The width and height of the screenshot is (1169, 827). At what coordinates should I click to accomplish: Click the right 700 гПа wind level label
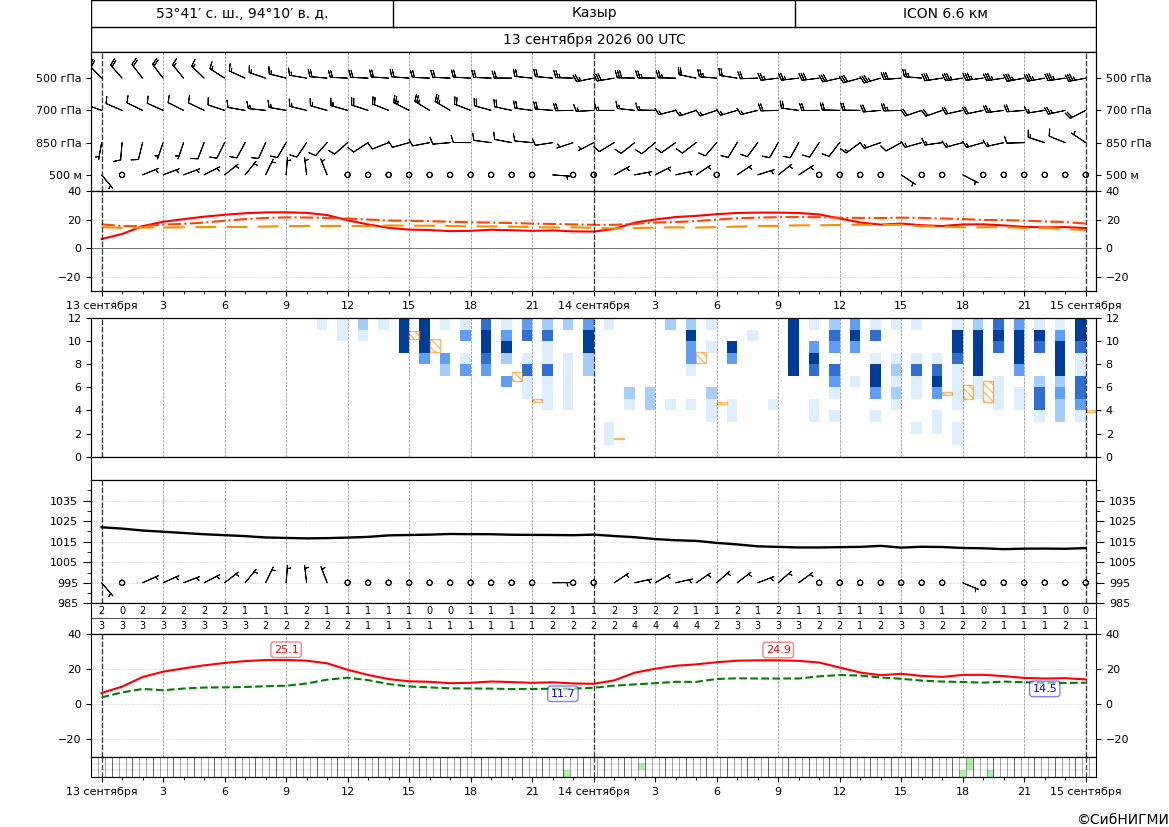pyautogui.click(x=1128, y=110)
